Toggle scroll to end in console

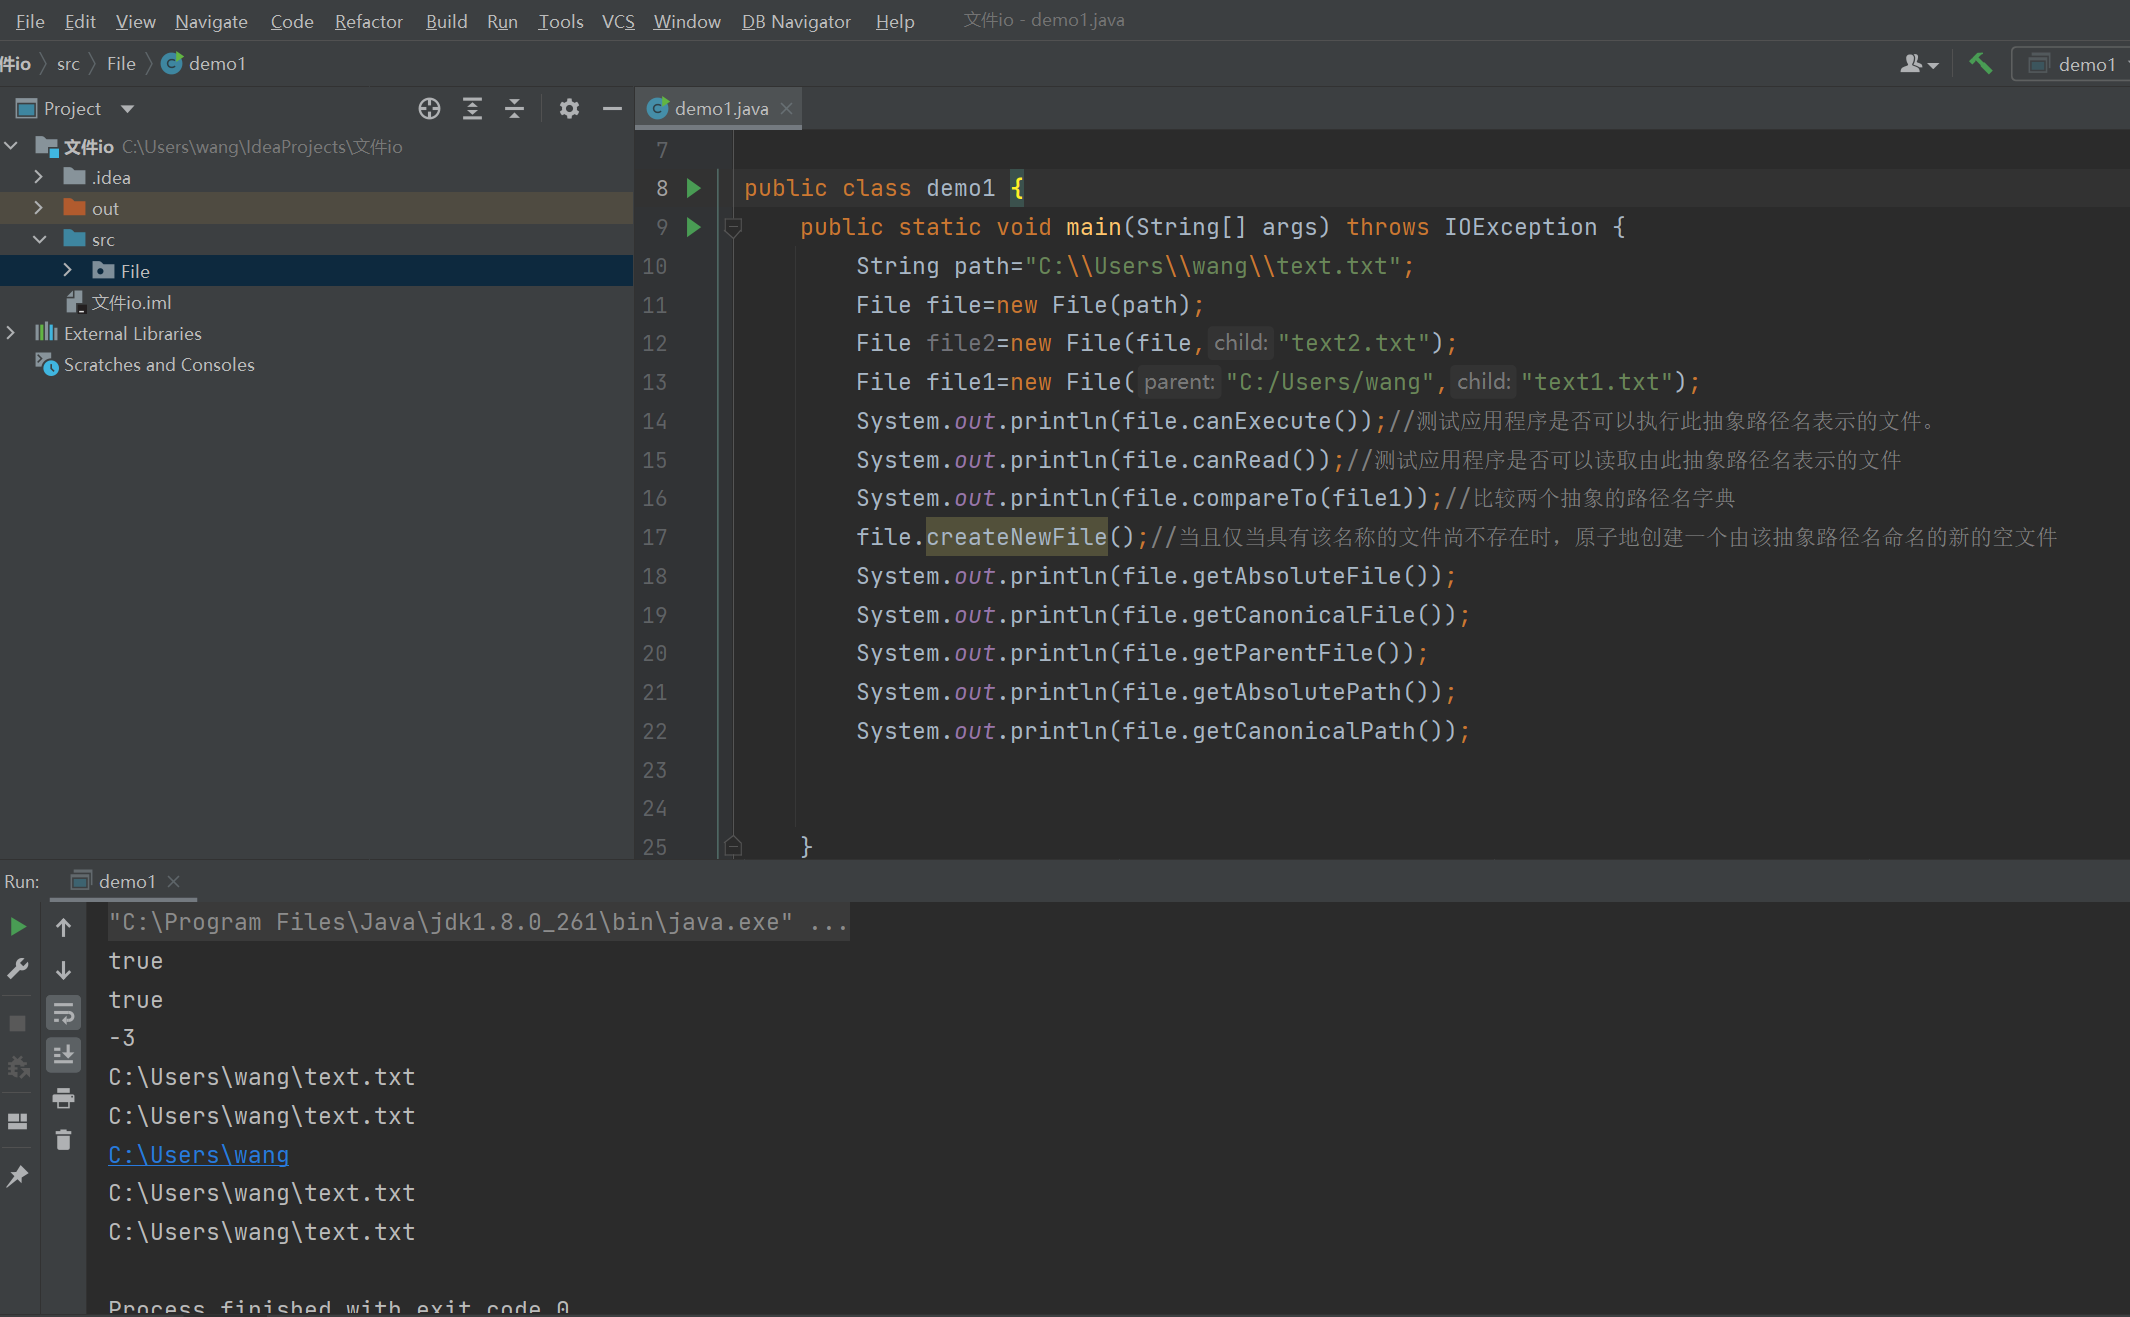click(x=63, y=1055)
